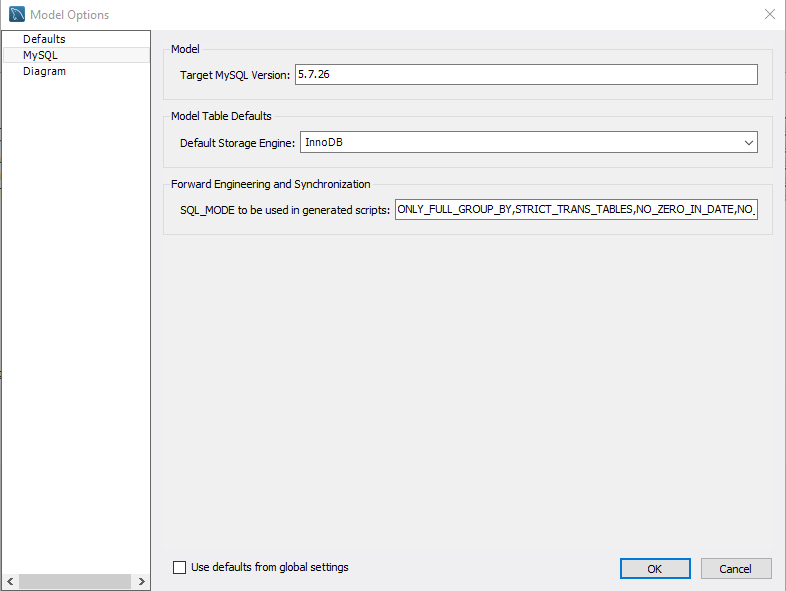The height and width of the screenshot is (591, 786).
Task: Open the Default Storage Engine dropdown
Action: [528, 142]
